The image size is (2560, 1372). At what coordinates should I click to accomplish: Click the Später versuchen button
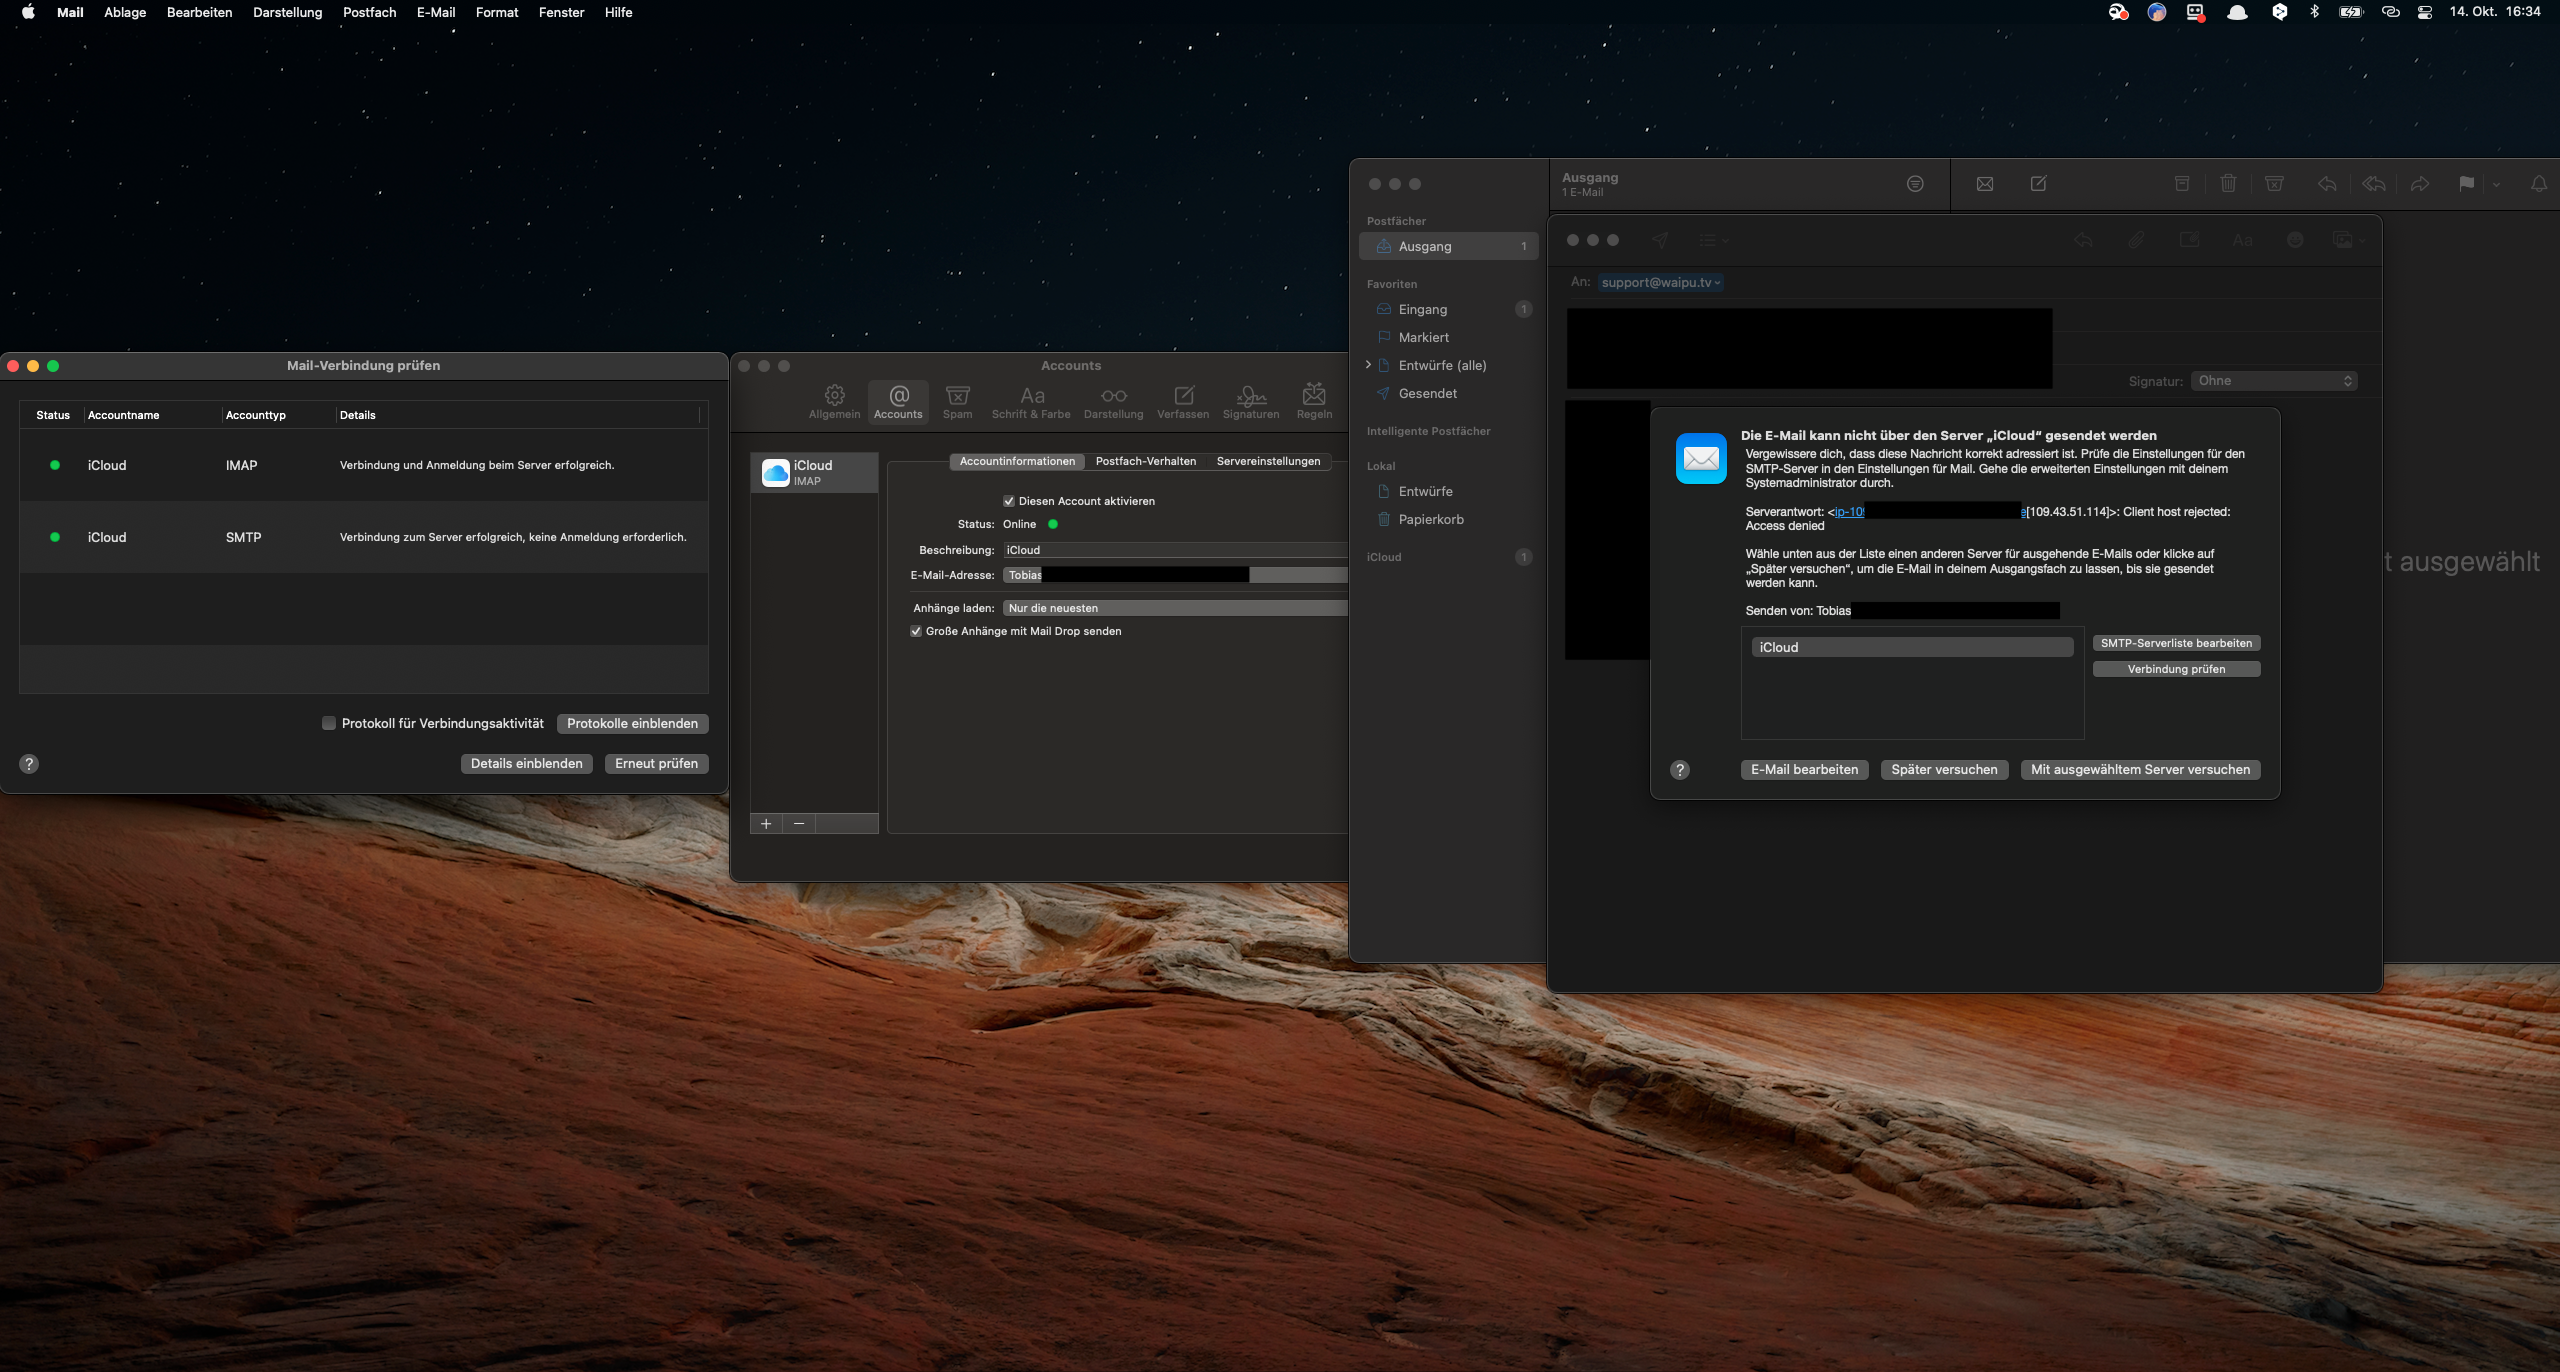click(x=1944, y=769)
